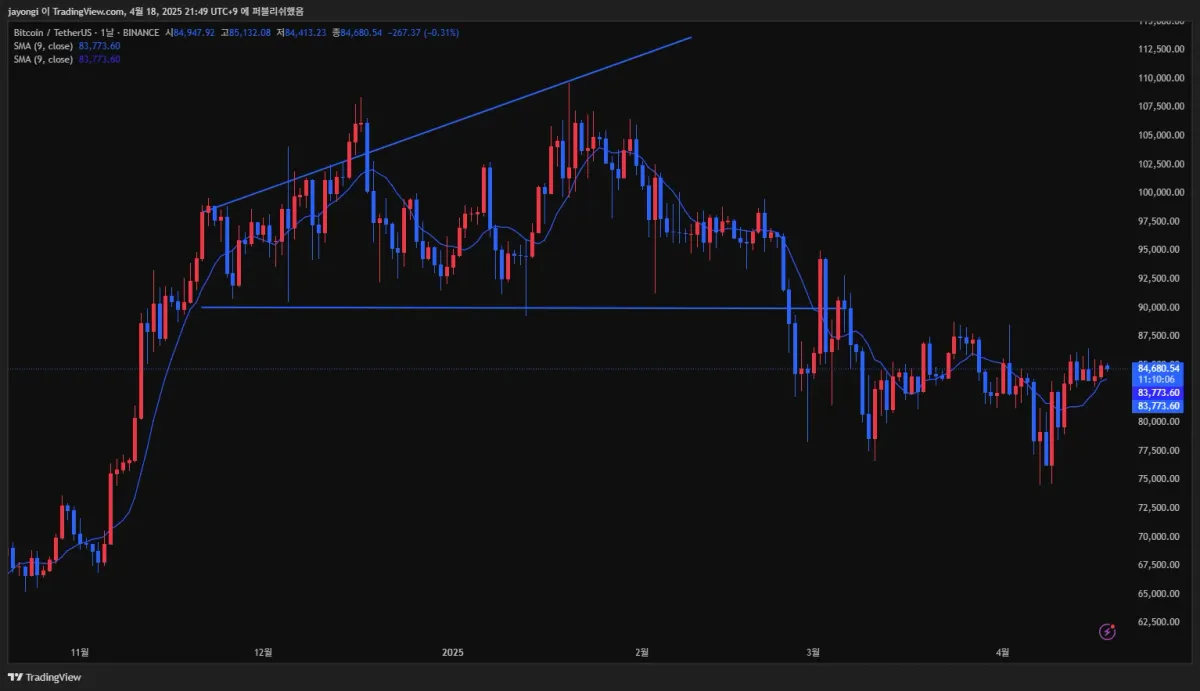Click the 75,000.00 price axis label
This screenshot has height=691, width=1200.
pyautogui.click(x=1160, y=479)
